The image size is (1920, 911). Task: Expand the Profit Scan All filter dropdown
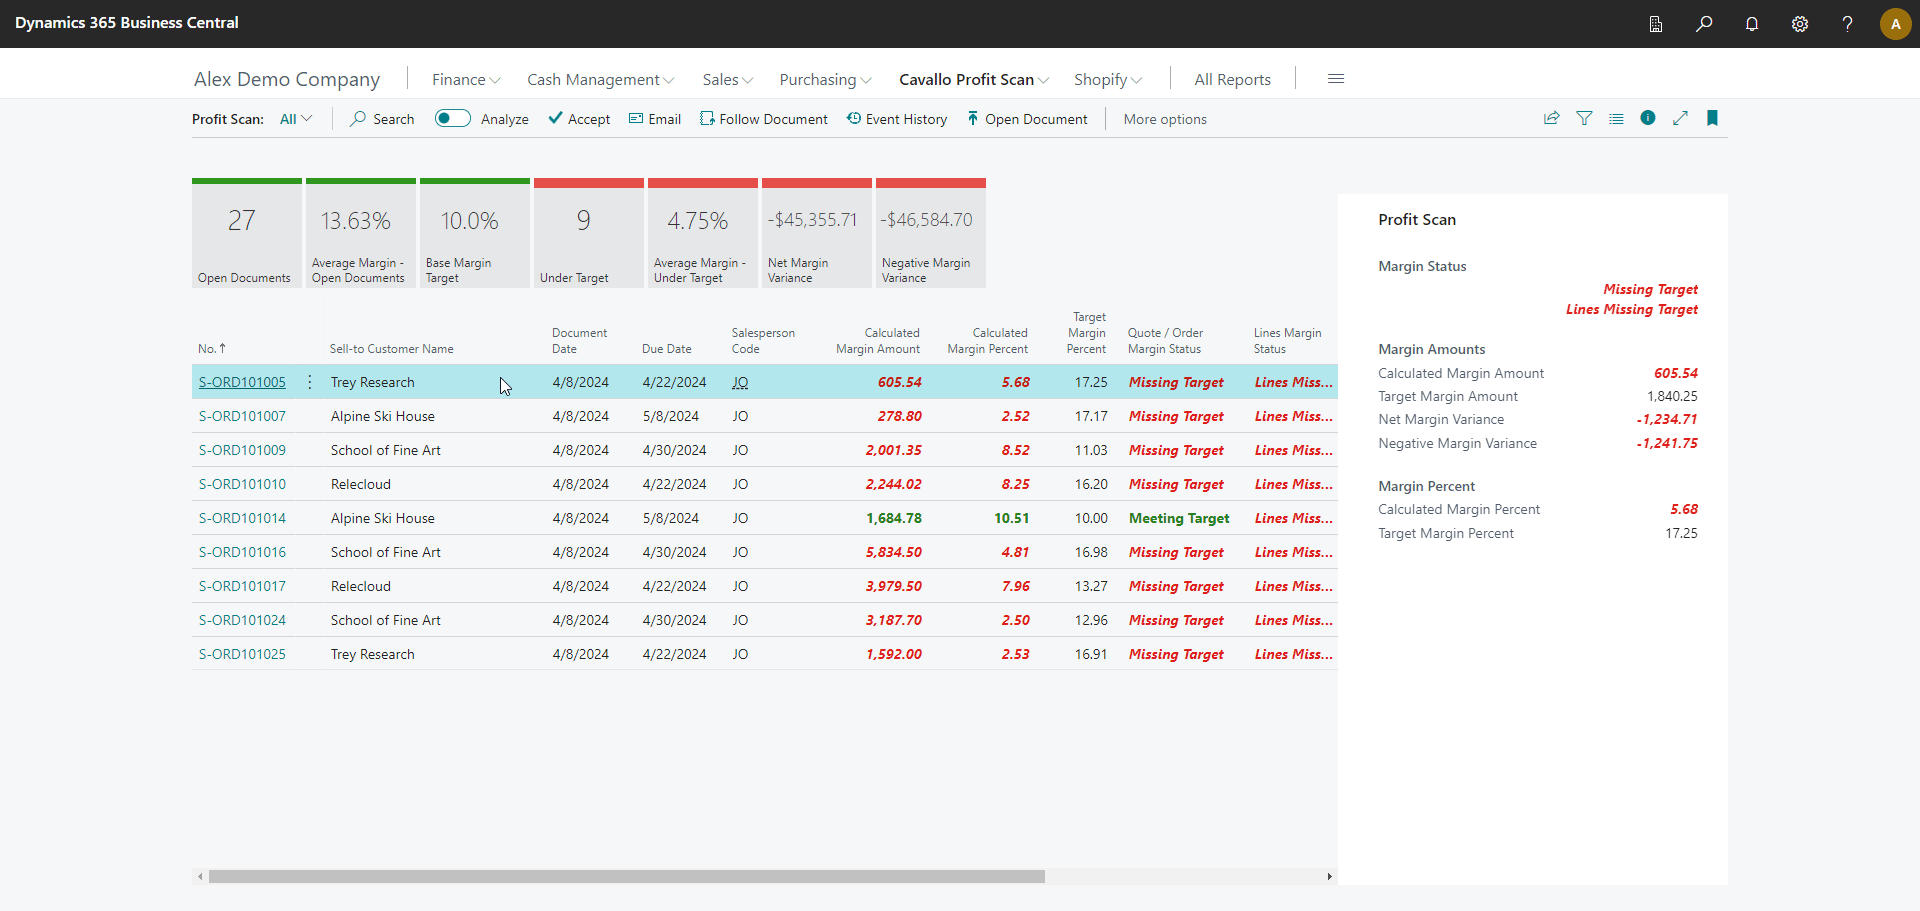(296, 119)
